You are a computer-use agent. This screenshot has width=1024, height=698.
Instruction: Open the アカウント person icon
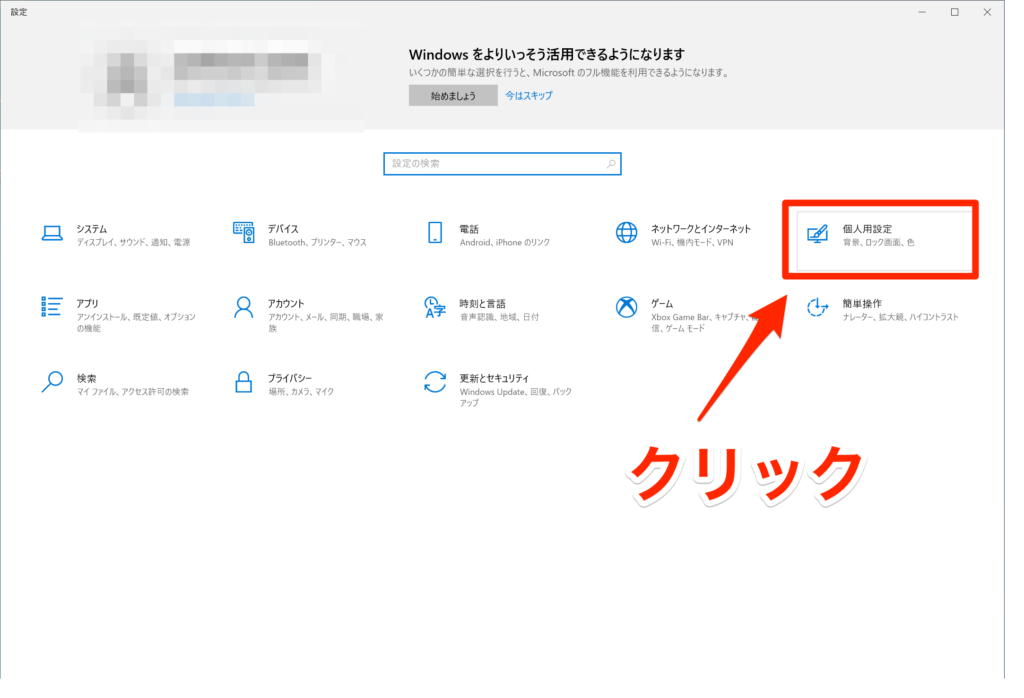tap(243, 307)
